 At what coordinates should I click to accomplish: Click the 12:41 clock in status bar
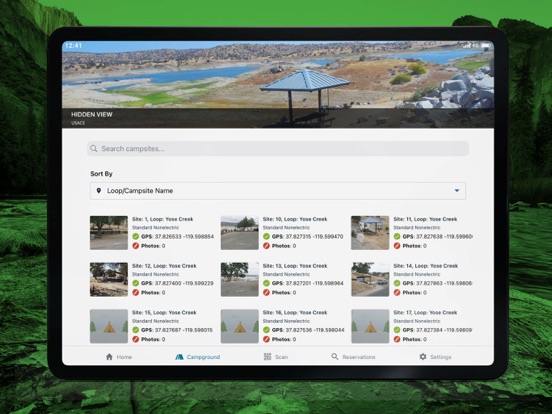(x=73, y=45)
